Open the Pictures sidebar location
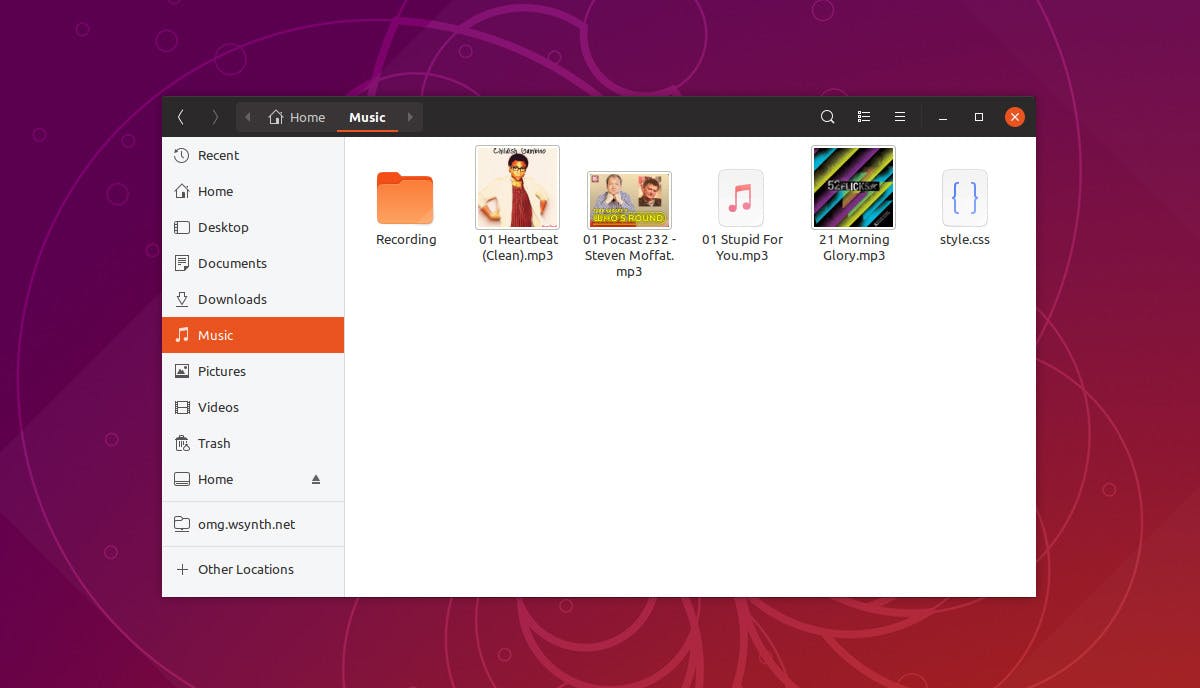 (x=220, y=371)
